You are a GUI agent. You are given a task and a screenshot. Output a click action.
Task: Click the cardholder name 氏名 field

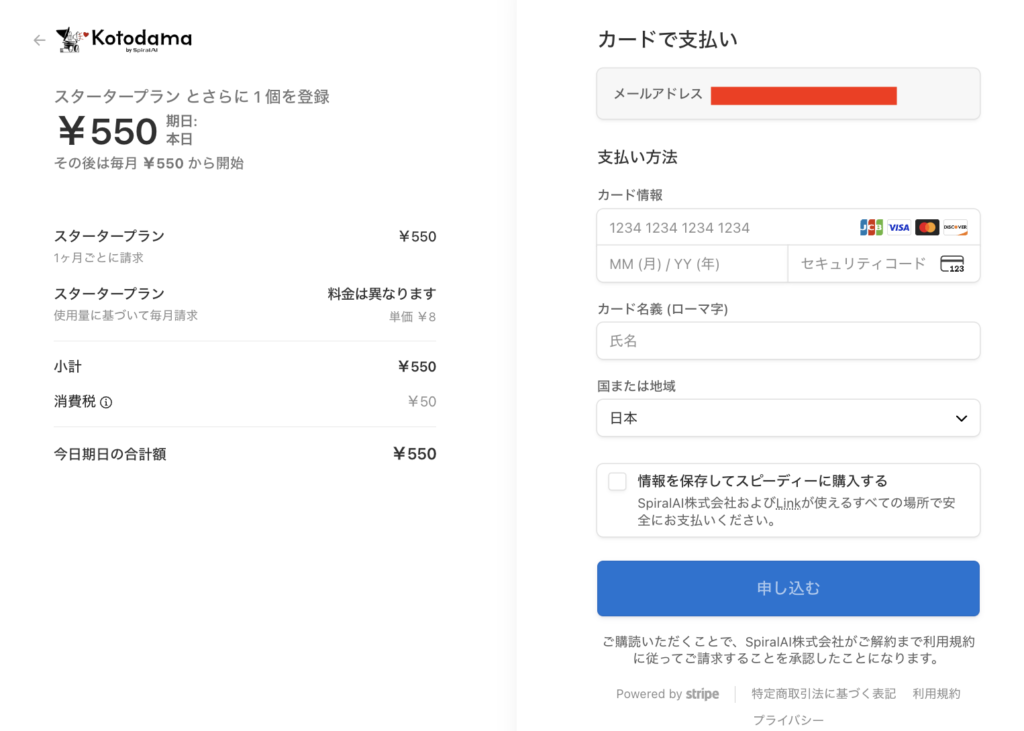click(x=788, y=341)
